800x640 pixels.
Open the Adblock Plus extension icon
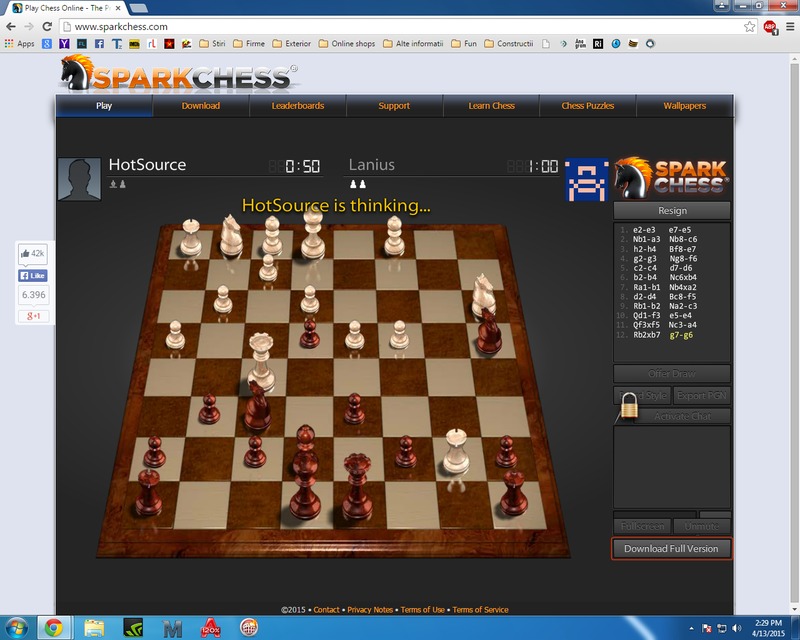click(770, 27)
